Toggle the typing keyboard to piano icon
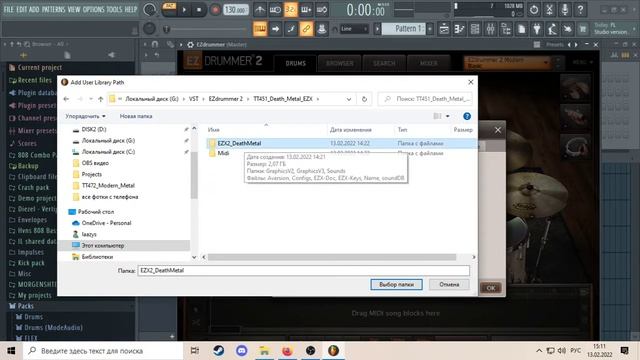 pos(260,29)
